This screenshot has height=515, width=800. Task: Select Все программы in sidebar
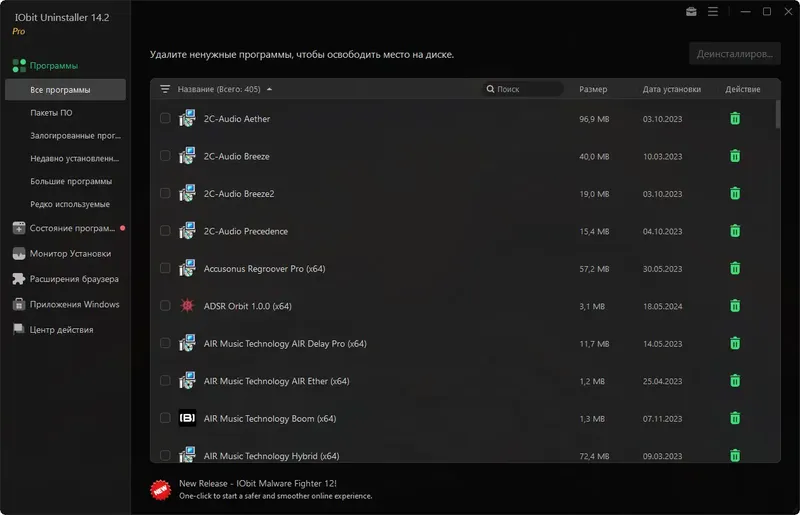65,90
